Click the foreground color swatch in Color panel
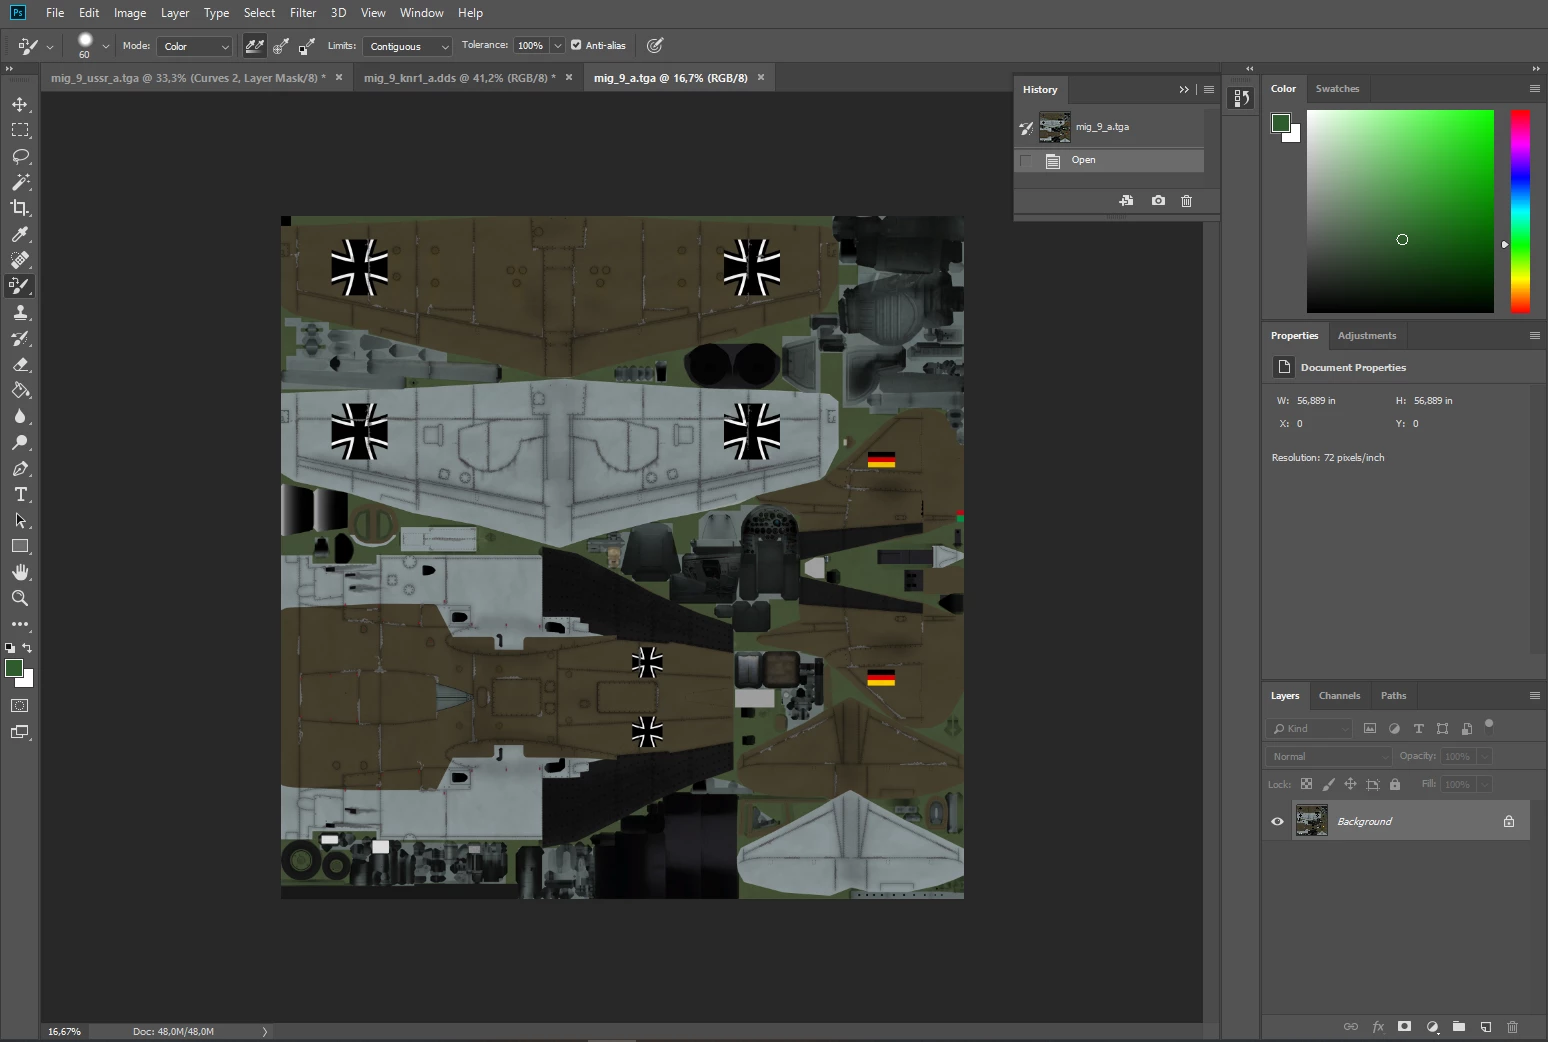This screenshot has width=1548, height=1042. (1281, 123)
